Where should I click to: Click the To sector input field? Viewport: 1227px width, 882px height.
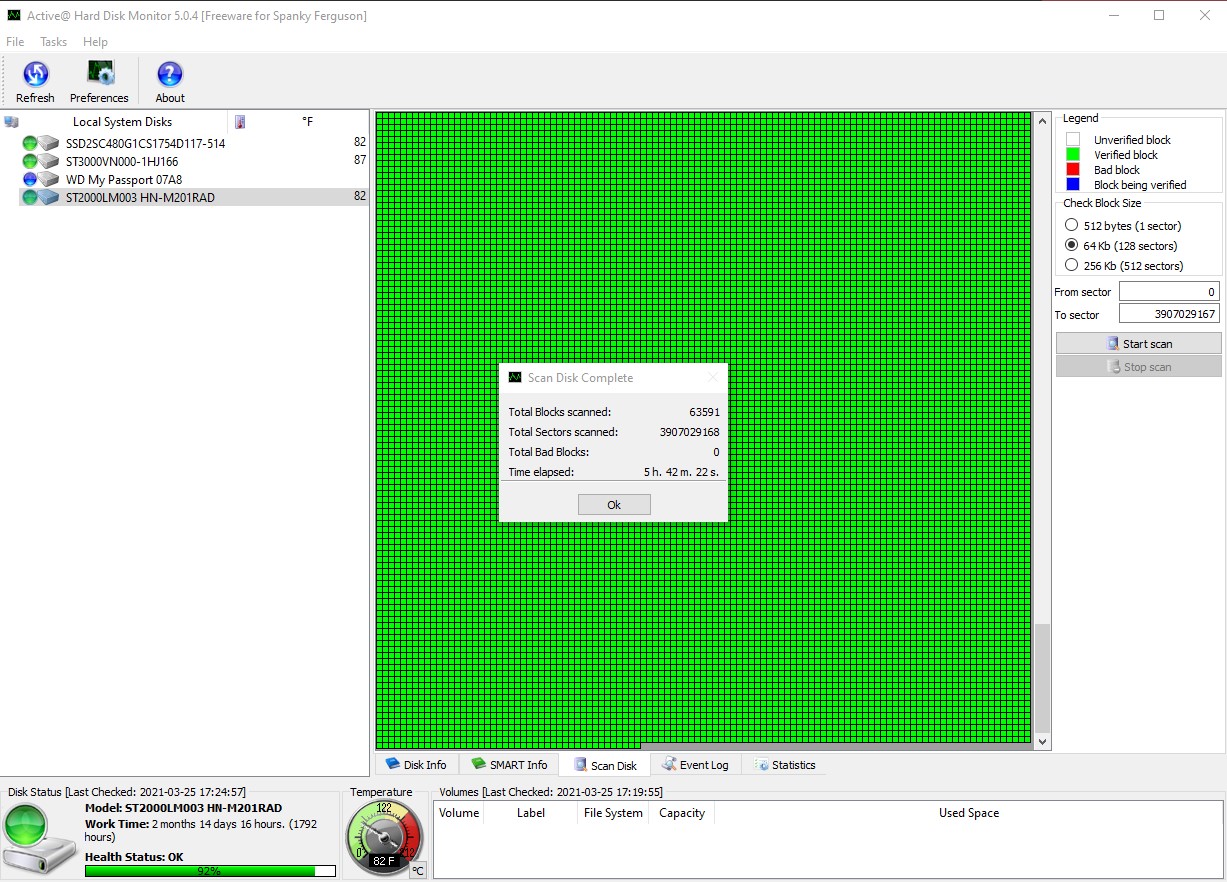[1168, 314]
